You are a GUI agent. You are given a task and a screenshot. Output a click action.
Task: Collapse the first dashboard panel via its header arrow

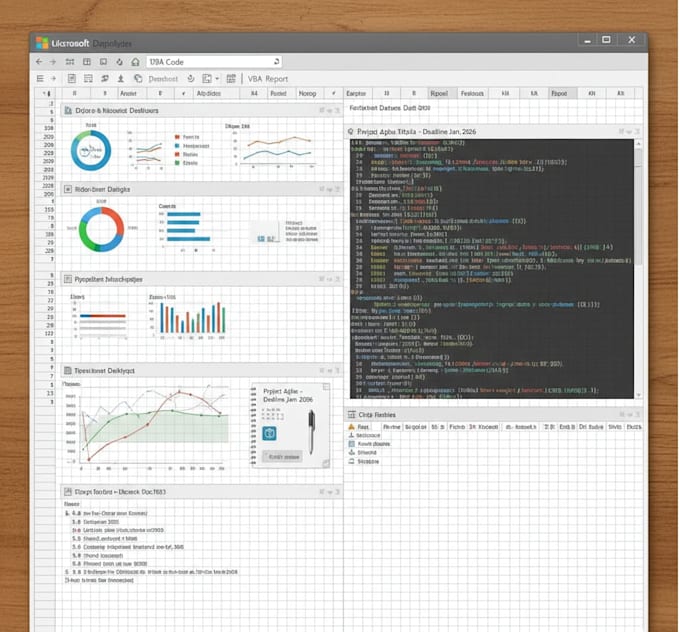pos(330,111)
